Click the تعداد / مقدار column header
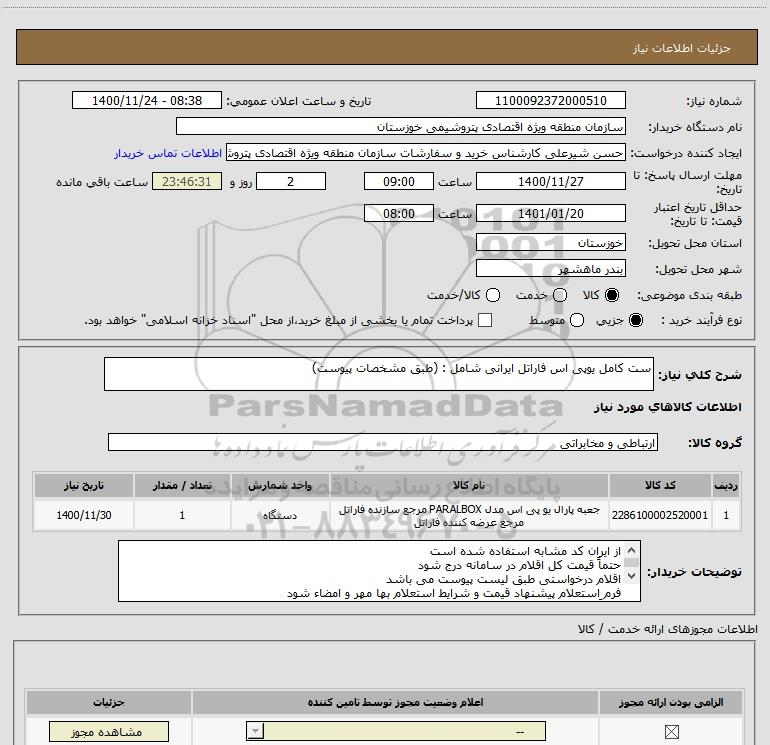Viewport: 770px width, 745px height. pyautogui.click(x=182, y=485)
